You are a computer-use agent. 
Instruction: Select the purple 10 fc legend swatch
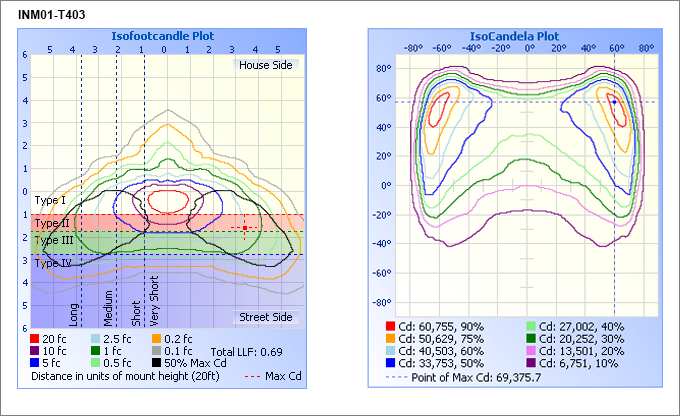[x=36, y=351]
